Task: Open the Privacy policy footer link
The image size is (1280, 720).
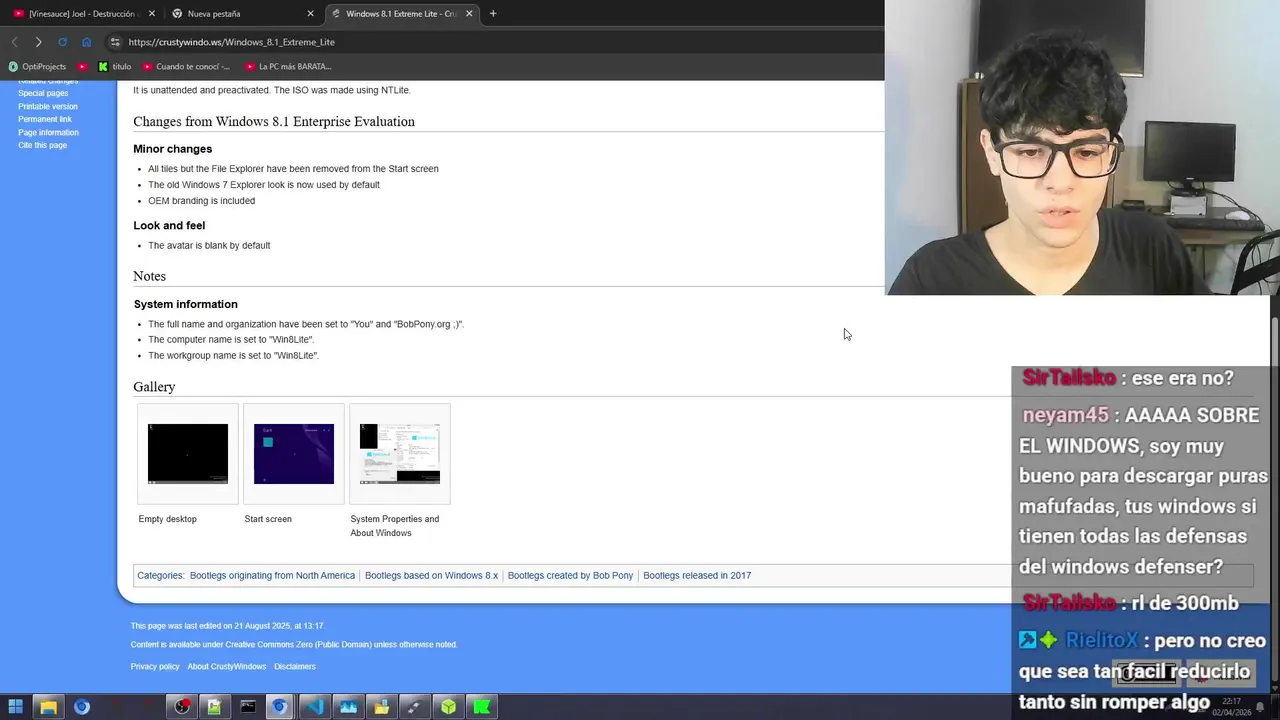Action: pos(155,667)
